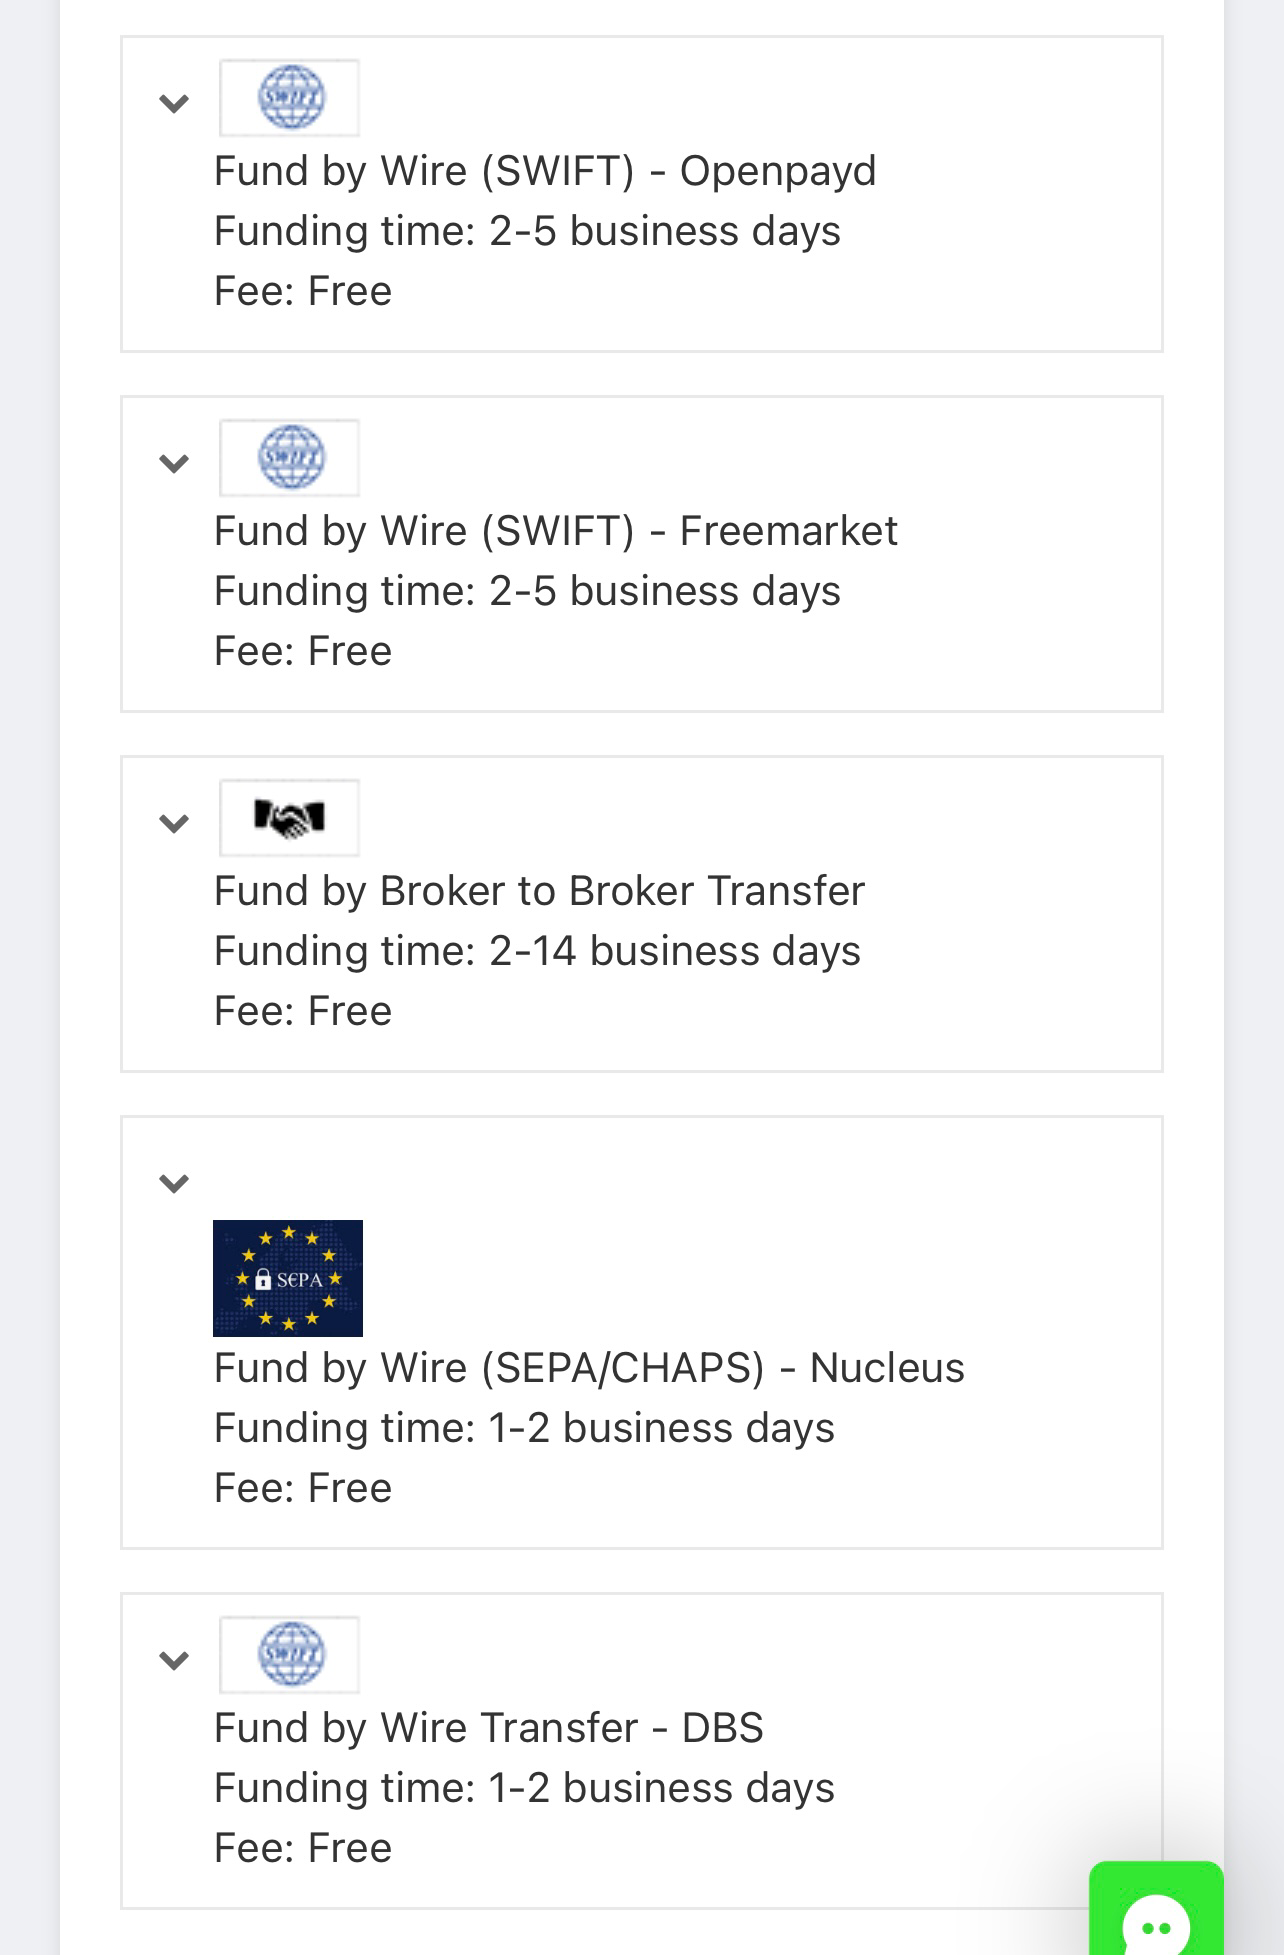The image size is (1284, 1955).
Task: Click the SWIFT globe logo for Freemarket
Action: tap(290, 458)
